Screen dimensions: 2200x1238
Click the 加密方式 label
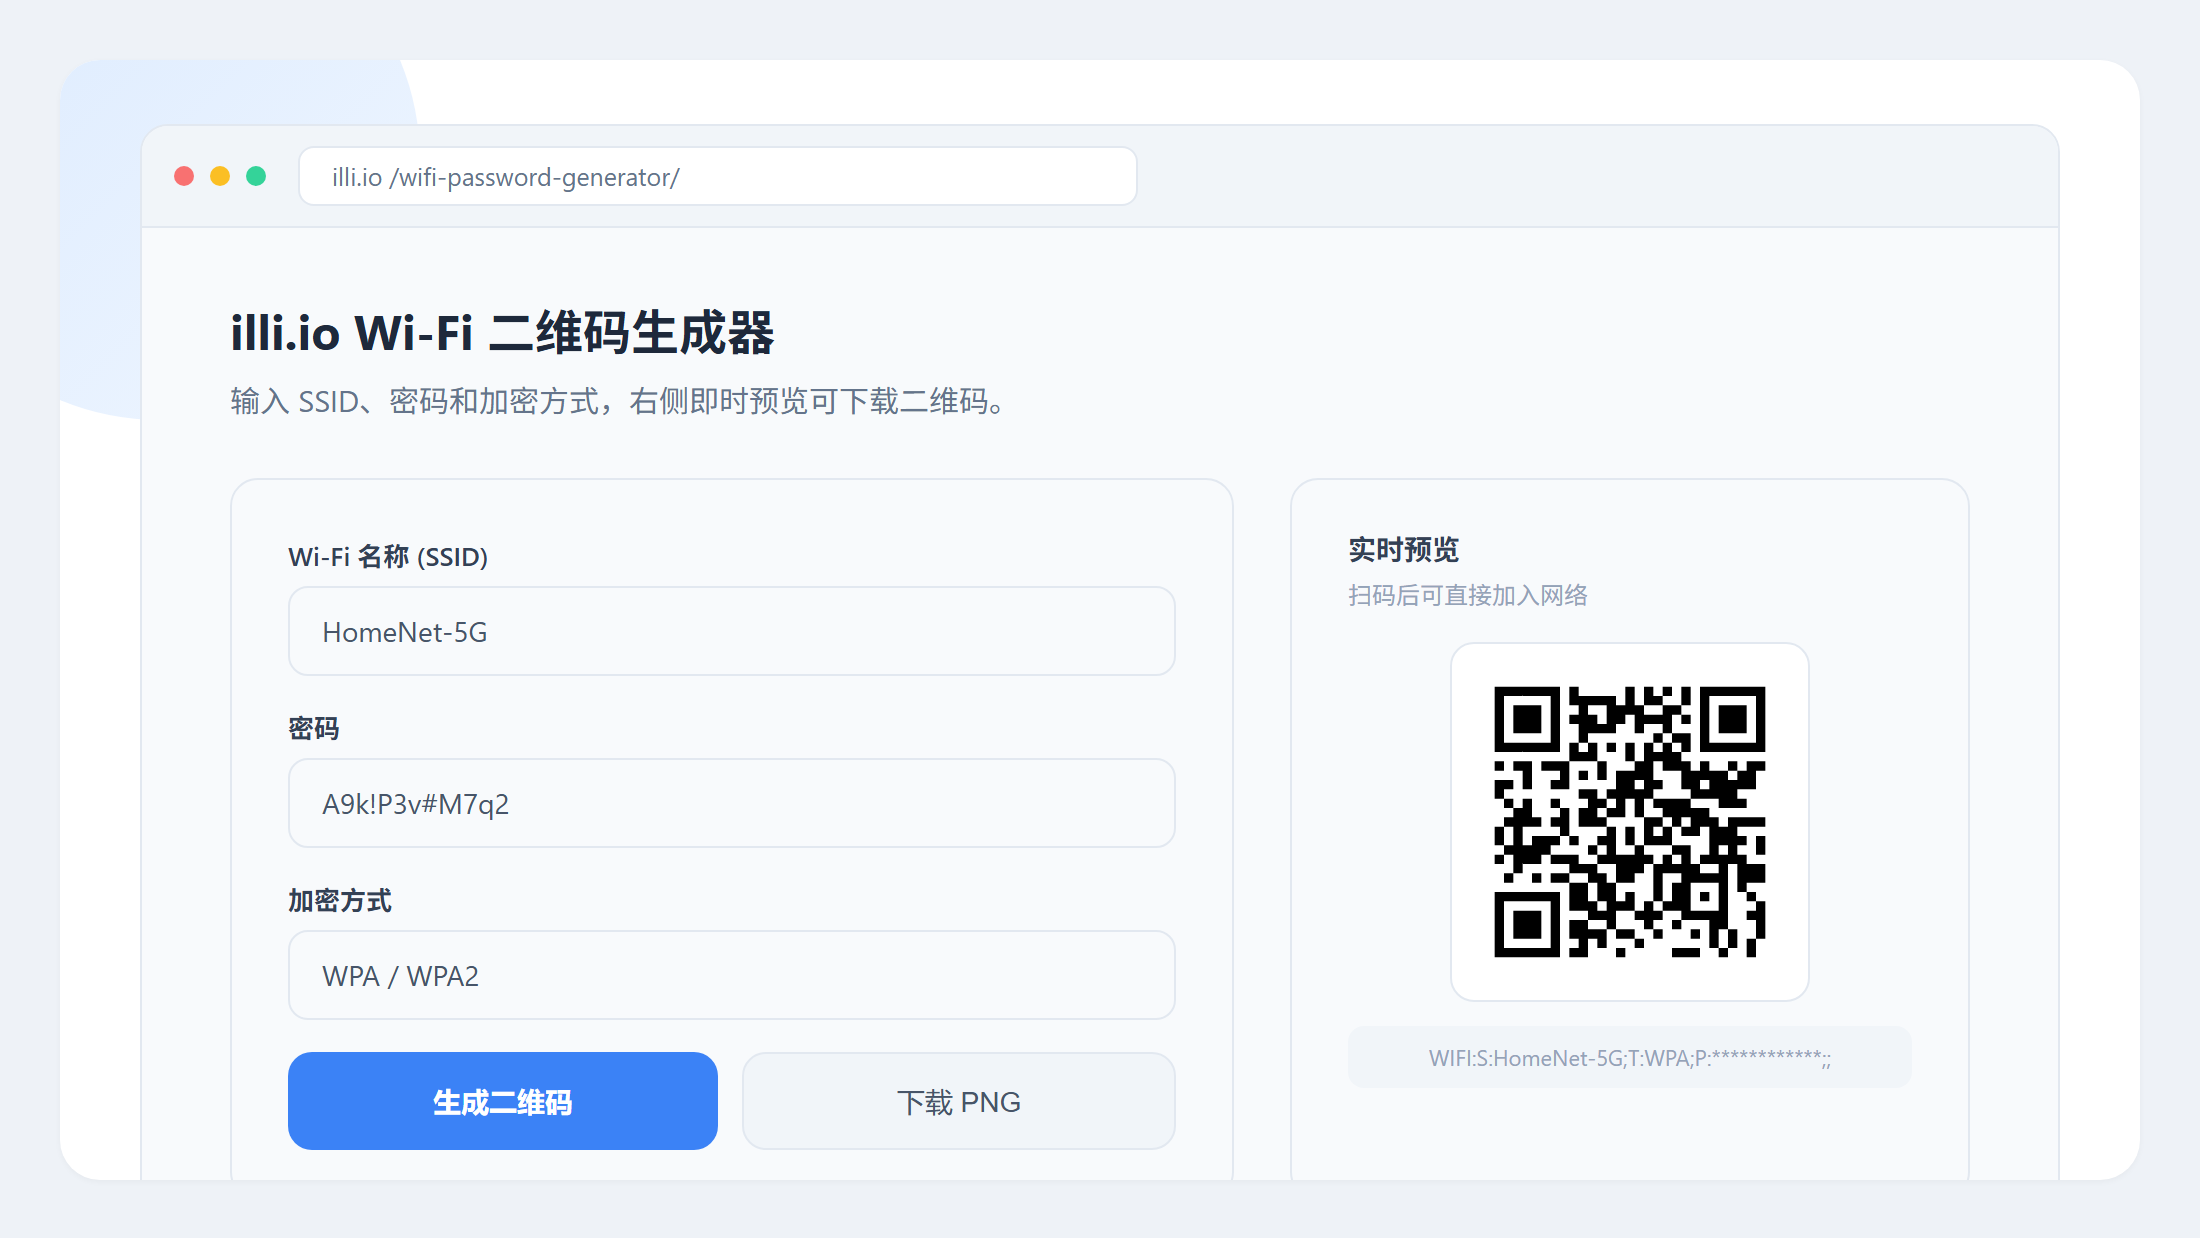coord(340,900)
